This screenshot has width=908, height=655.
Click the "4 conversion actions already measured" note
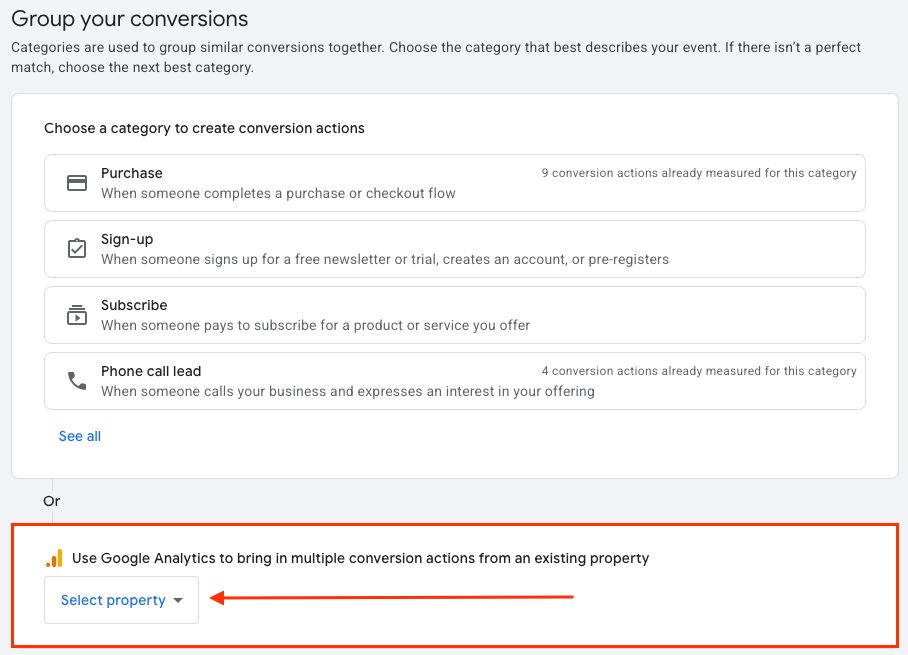coord(699,371)
